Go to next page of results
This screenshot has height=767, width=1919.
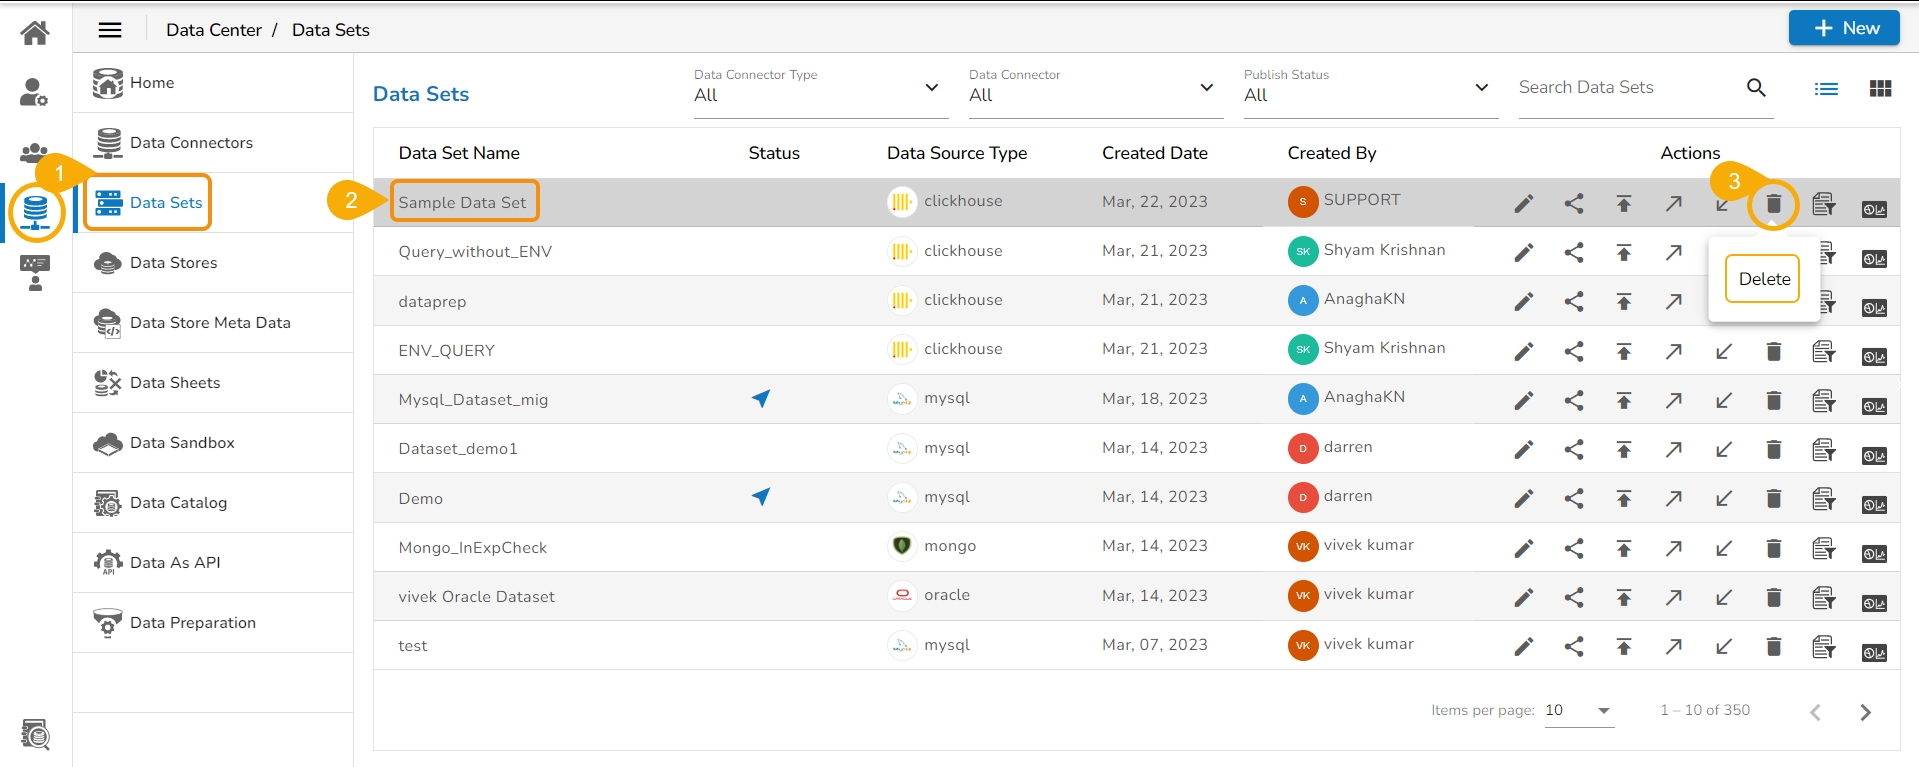coord(1865,712)
